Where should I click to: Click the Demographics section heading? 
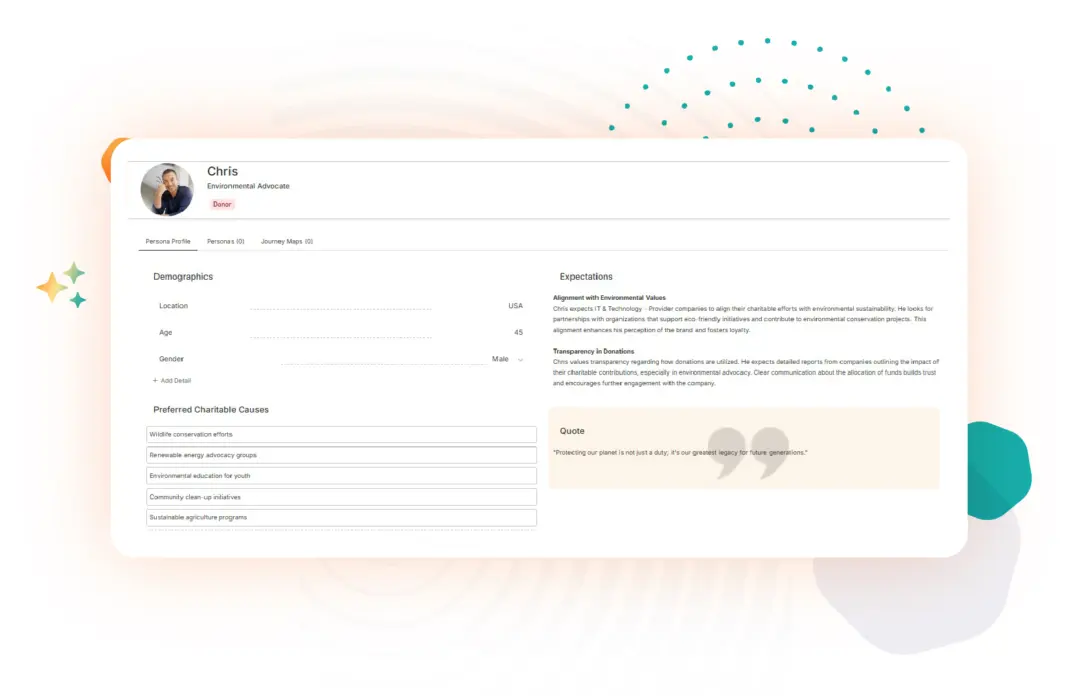click(183, 276)
